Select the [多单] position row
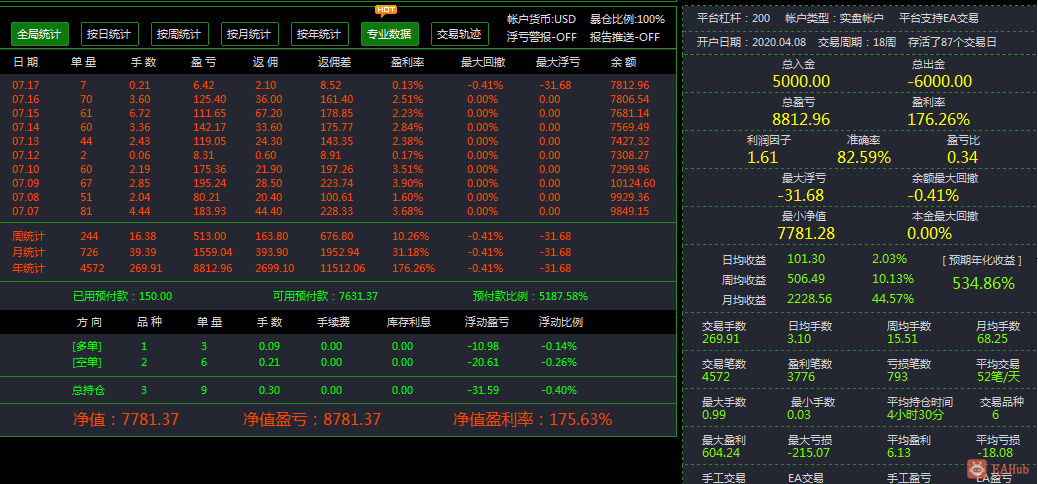 pyautogui.click(x=338, y=346)
